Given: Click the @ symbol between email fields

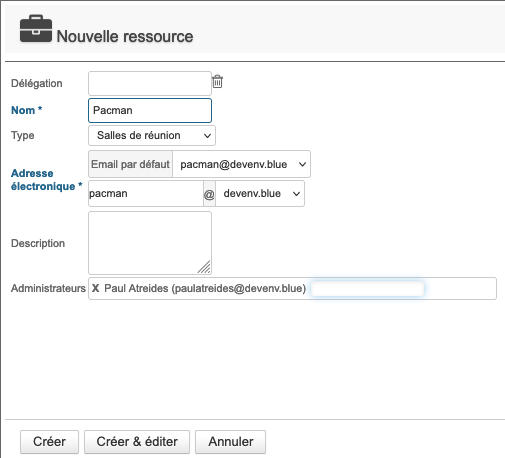Looking at the screenshot, I should 209,194.
